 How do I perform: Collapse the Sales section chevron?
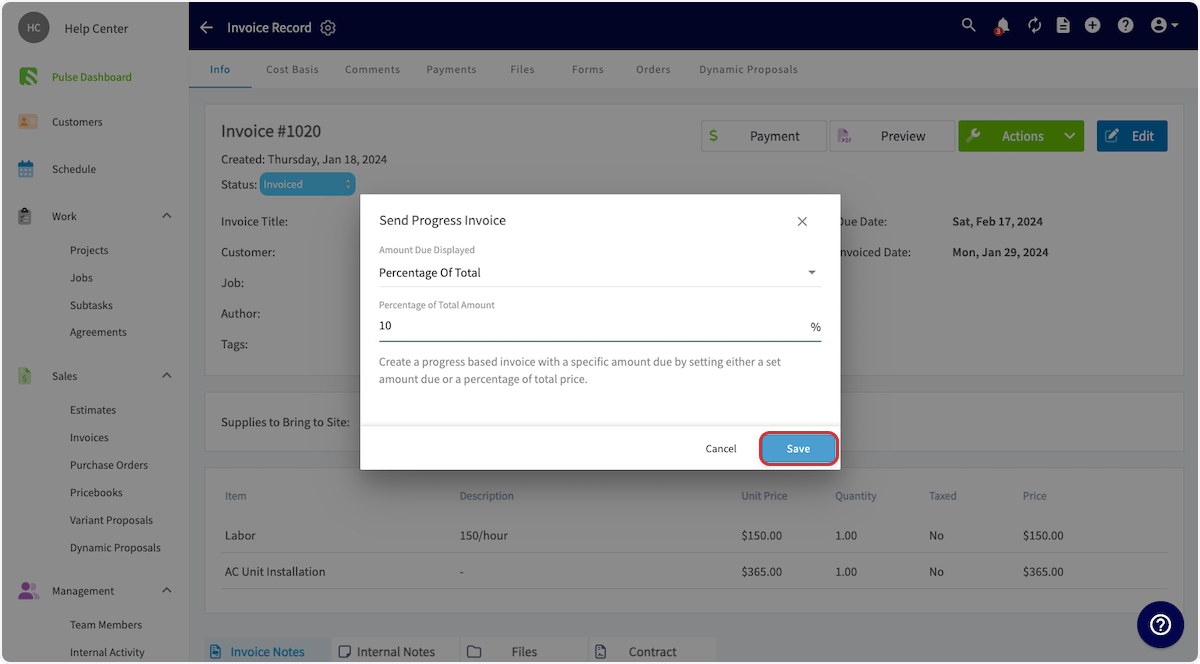point(167,376)
